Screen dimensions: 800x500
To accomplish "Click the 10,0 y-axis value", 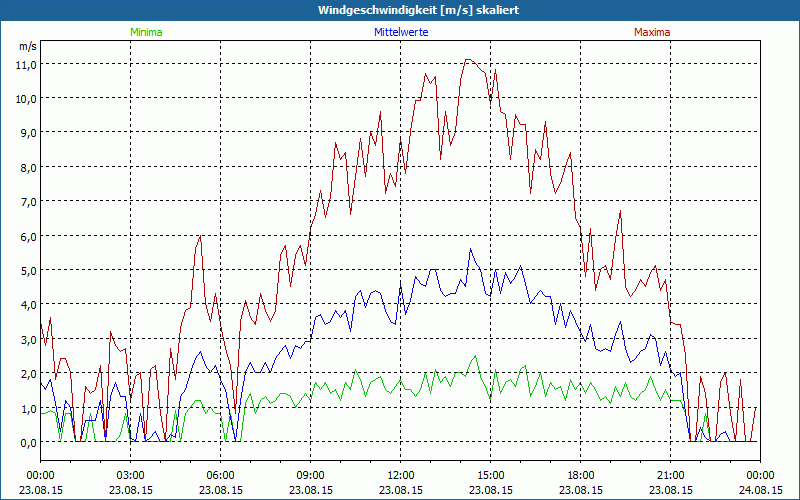I will tap(27, 98).
